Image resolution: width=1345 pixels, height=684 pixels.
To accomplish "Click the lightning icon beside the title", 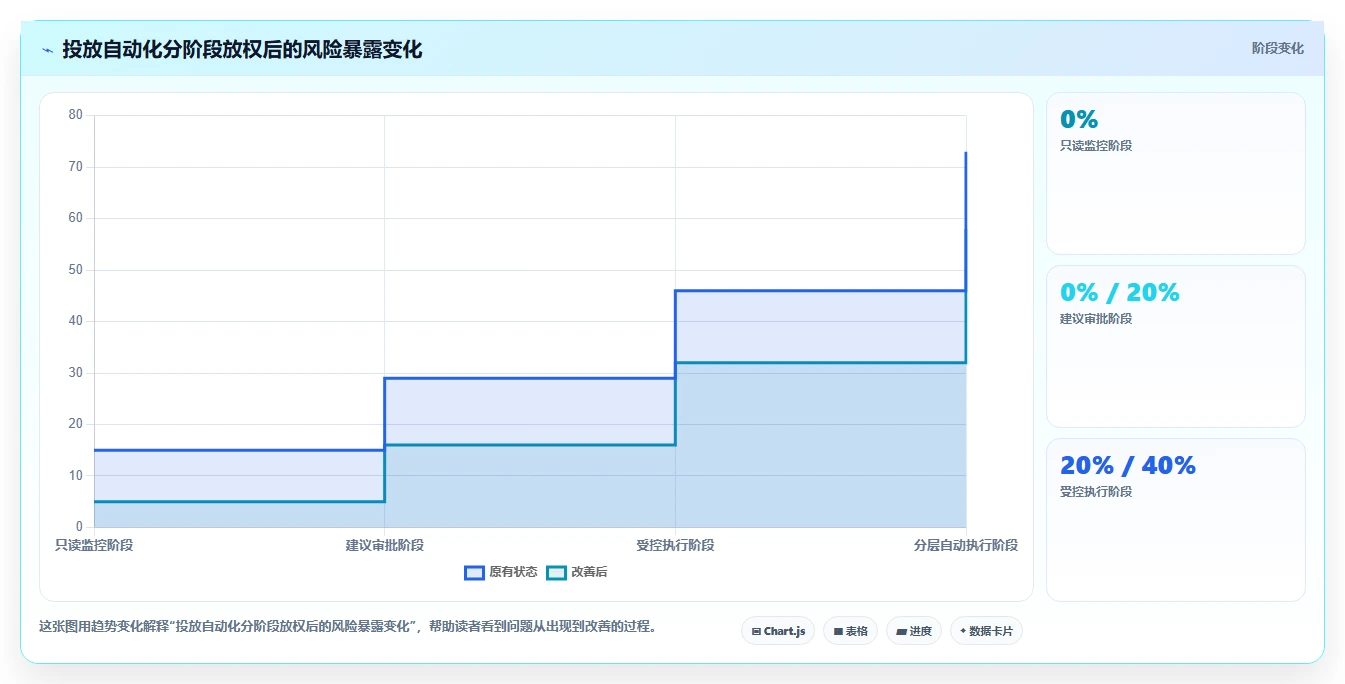I will pyautogui.click(x=47, y=50).
